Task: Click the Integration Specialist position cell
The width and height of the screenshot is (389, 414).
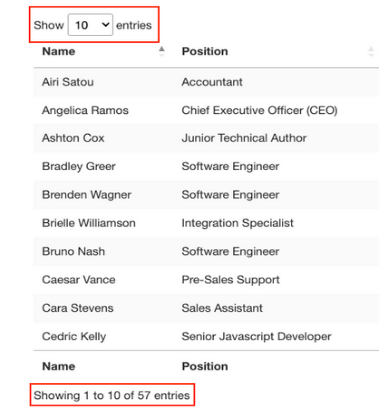Action: [237, 223]
